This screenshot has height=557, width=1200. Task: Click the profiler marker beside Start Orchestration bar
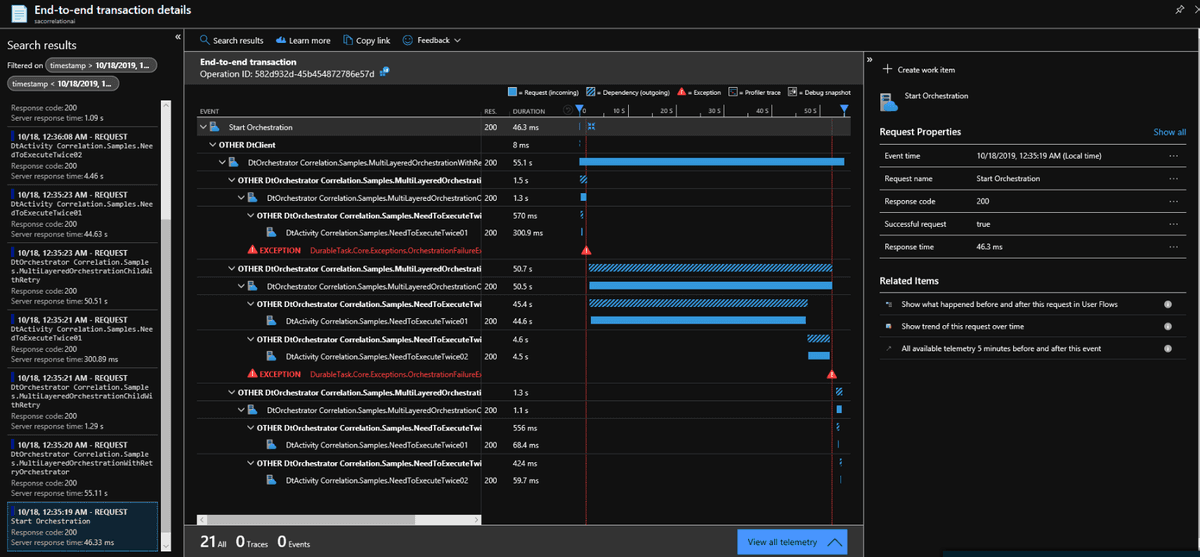coord(592,127)
